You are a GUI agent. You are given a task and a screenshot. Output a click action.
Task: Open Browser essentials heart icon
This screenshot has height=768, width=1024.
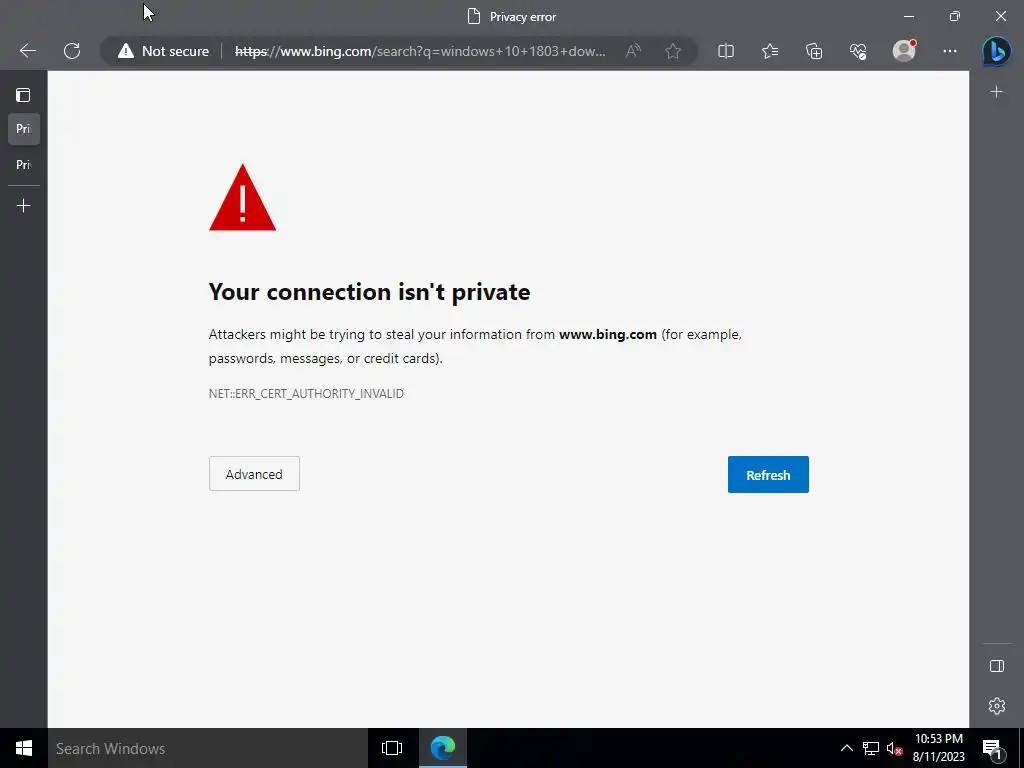click(858, 51)
